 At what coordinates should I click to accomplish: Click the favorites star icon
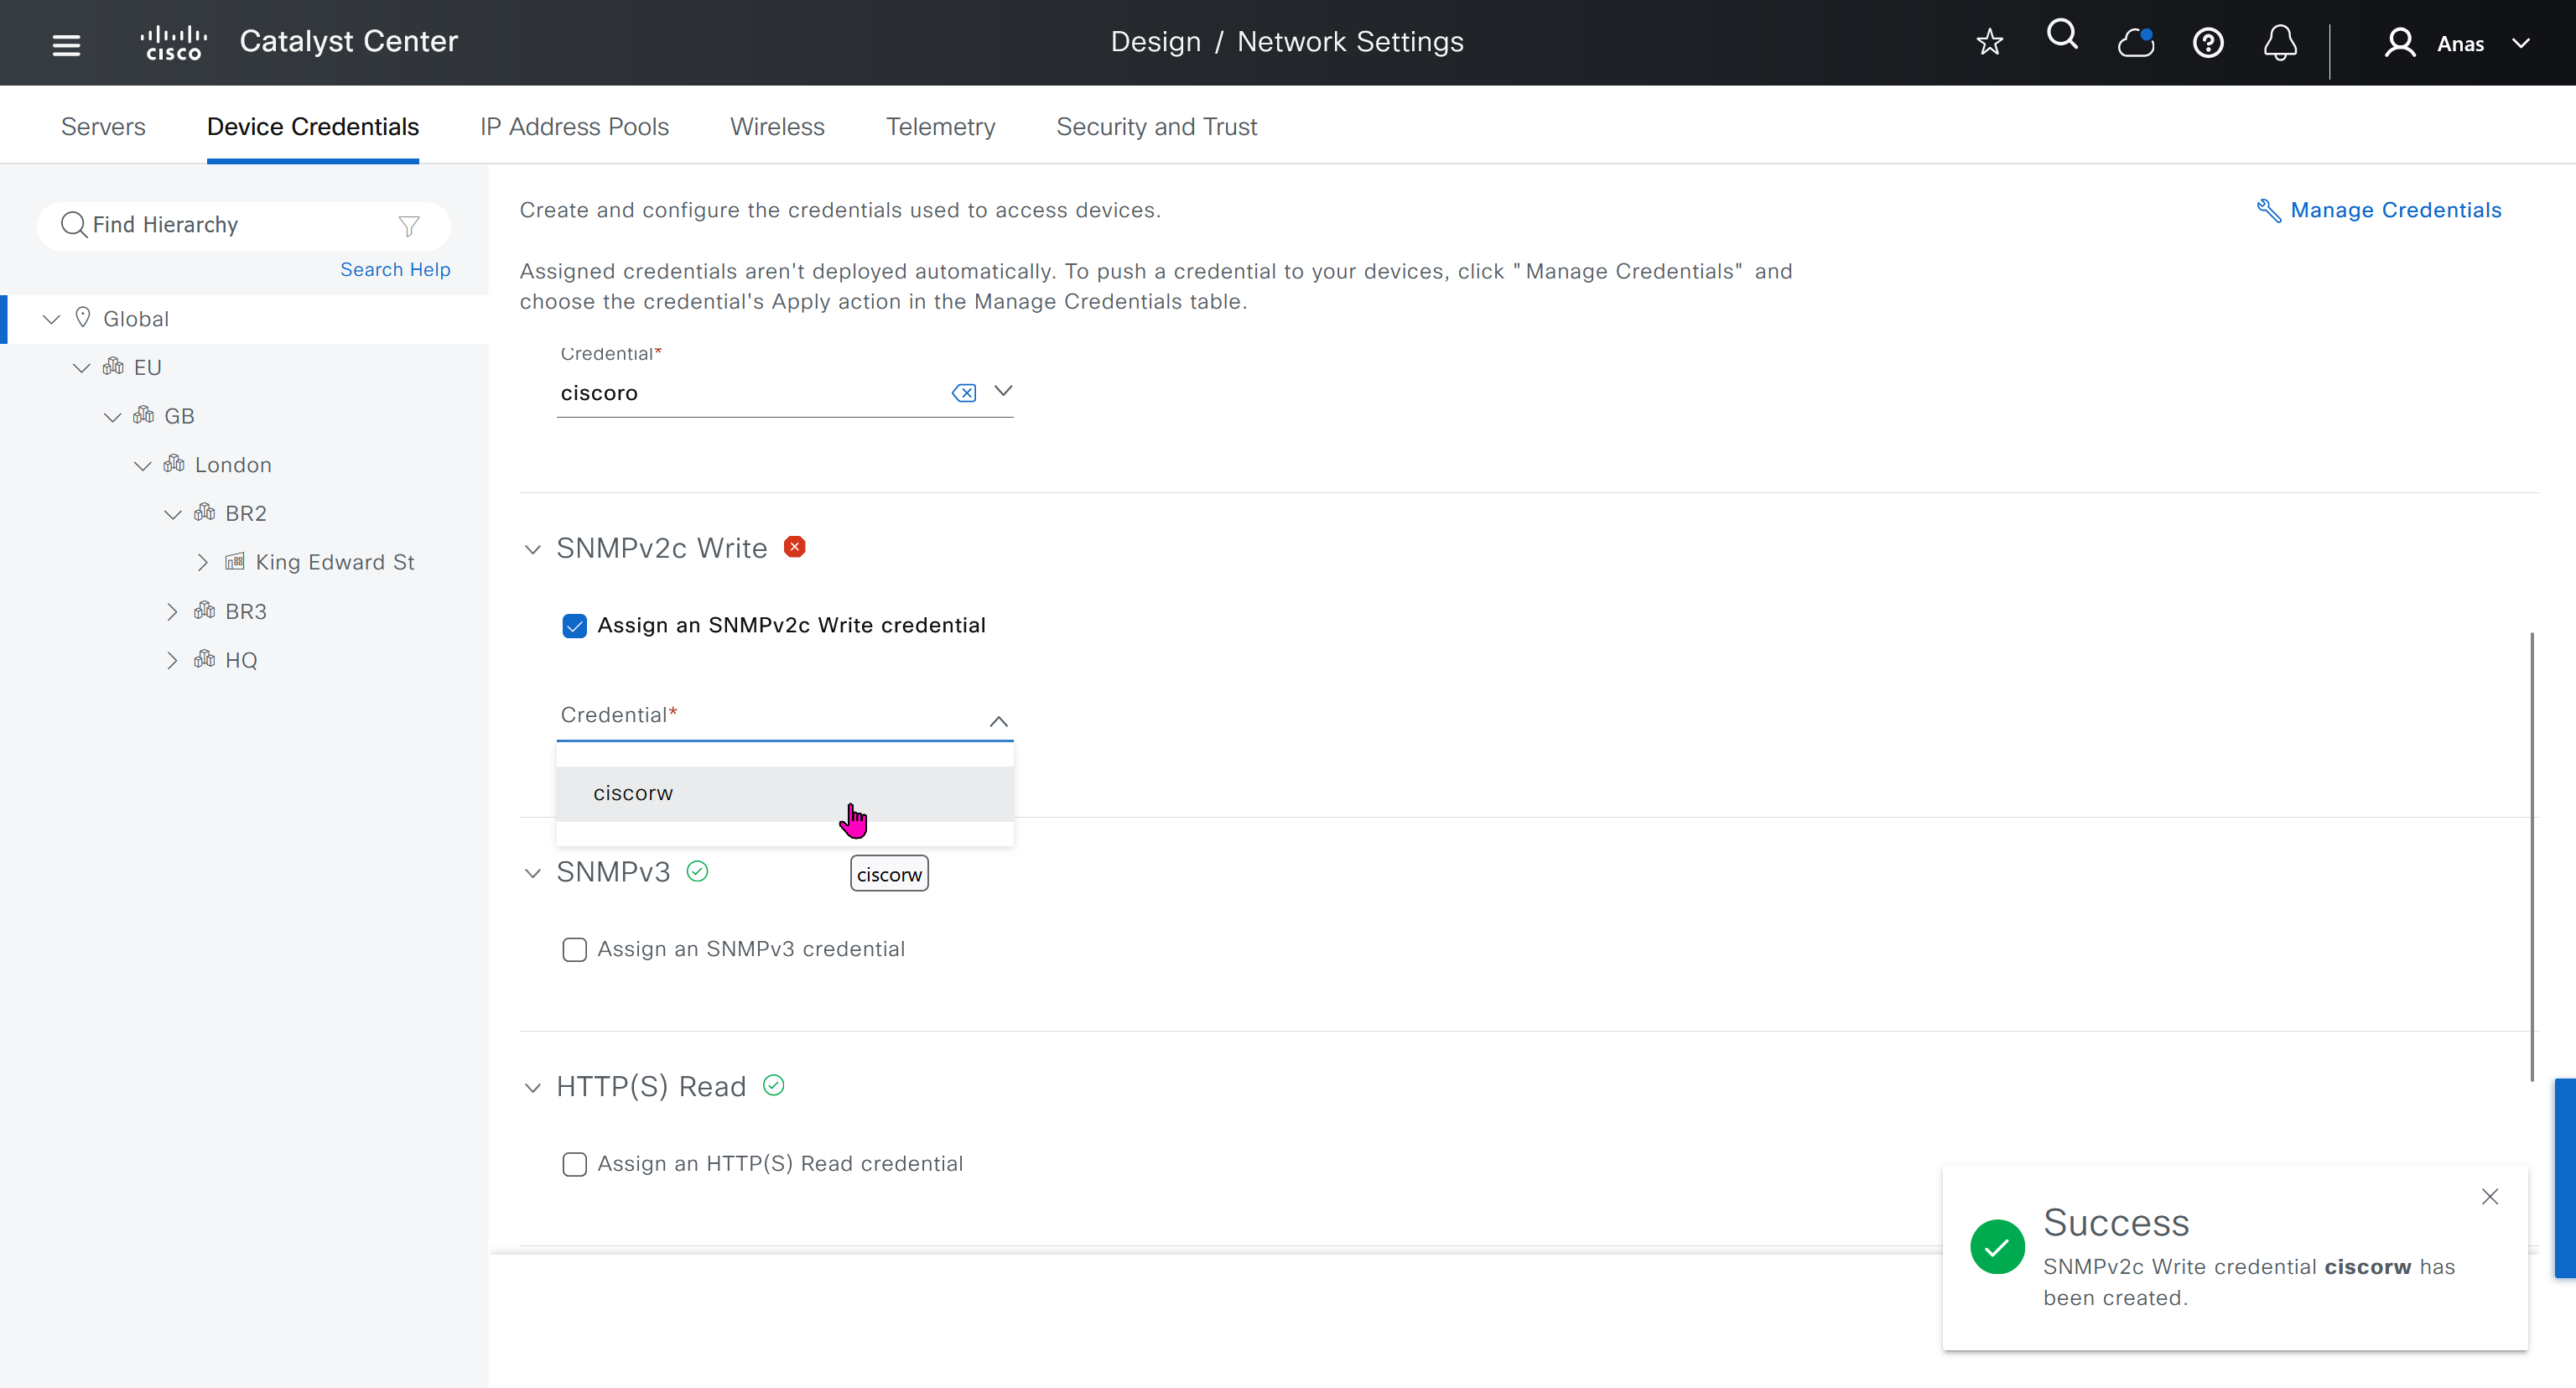[x=1989, y=42]
